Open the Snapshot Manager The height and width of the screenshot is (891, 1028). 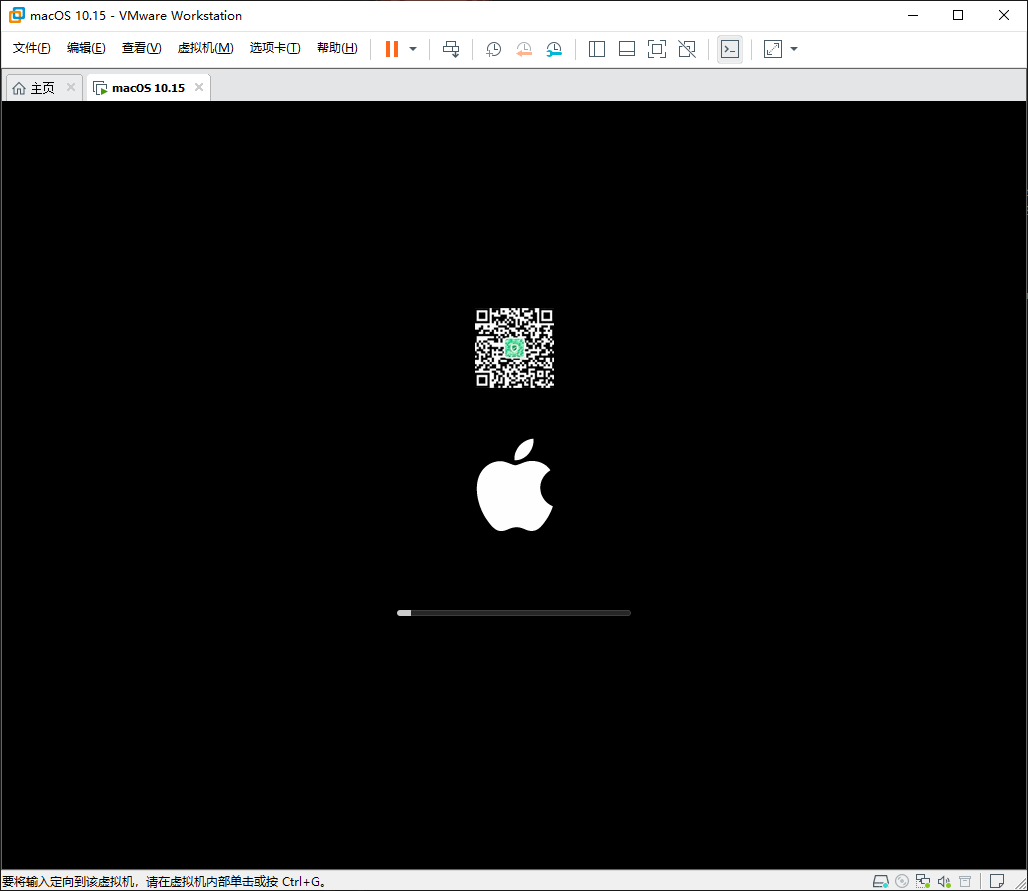(554, 49)
